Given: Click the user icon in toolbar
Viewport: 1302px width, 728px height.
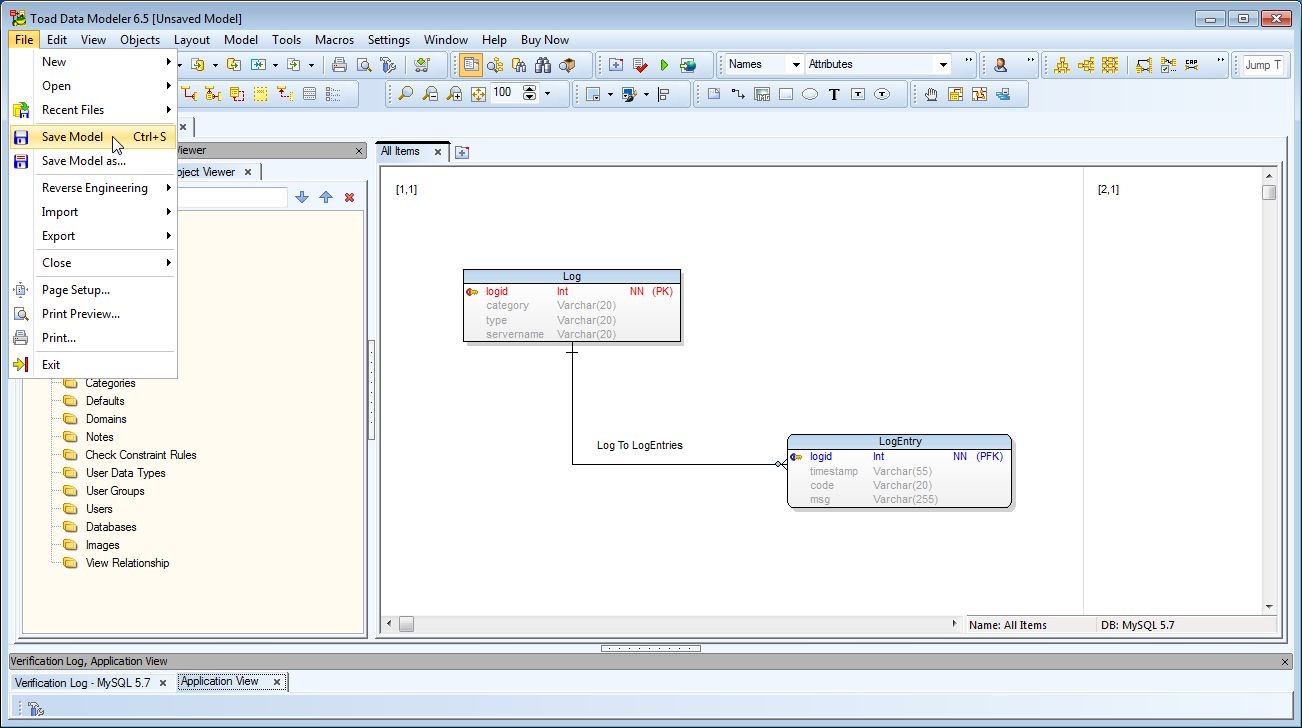Looking at the screenshot, I should [x=1000, y=65].
